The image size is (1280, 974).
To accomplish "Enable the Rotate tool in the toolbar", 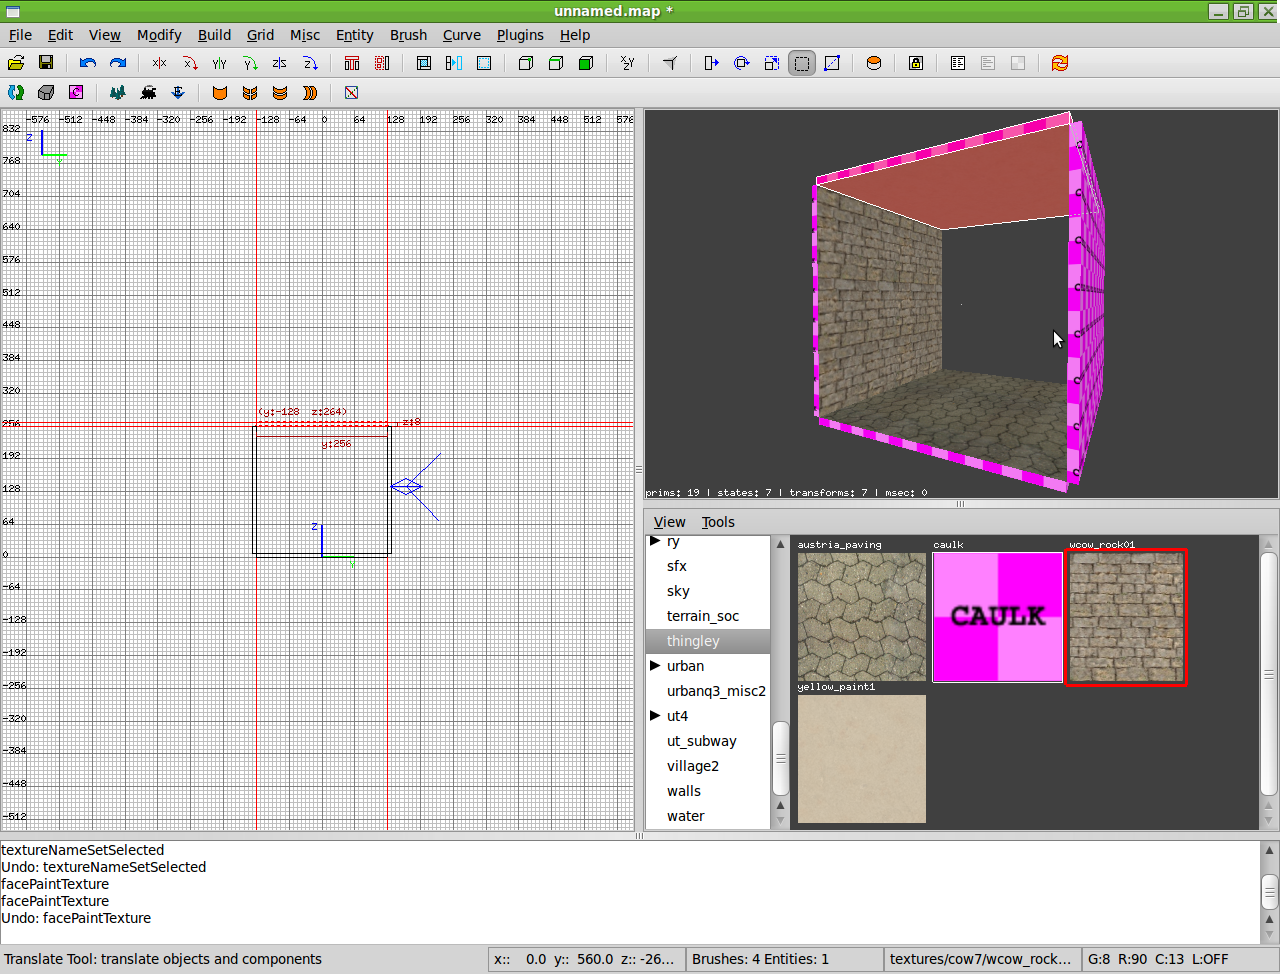I will (x=741, y=63).
